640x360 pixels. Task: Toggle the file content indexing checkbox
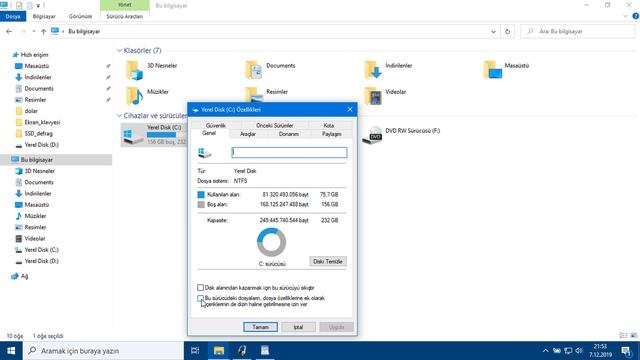200,298
